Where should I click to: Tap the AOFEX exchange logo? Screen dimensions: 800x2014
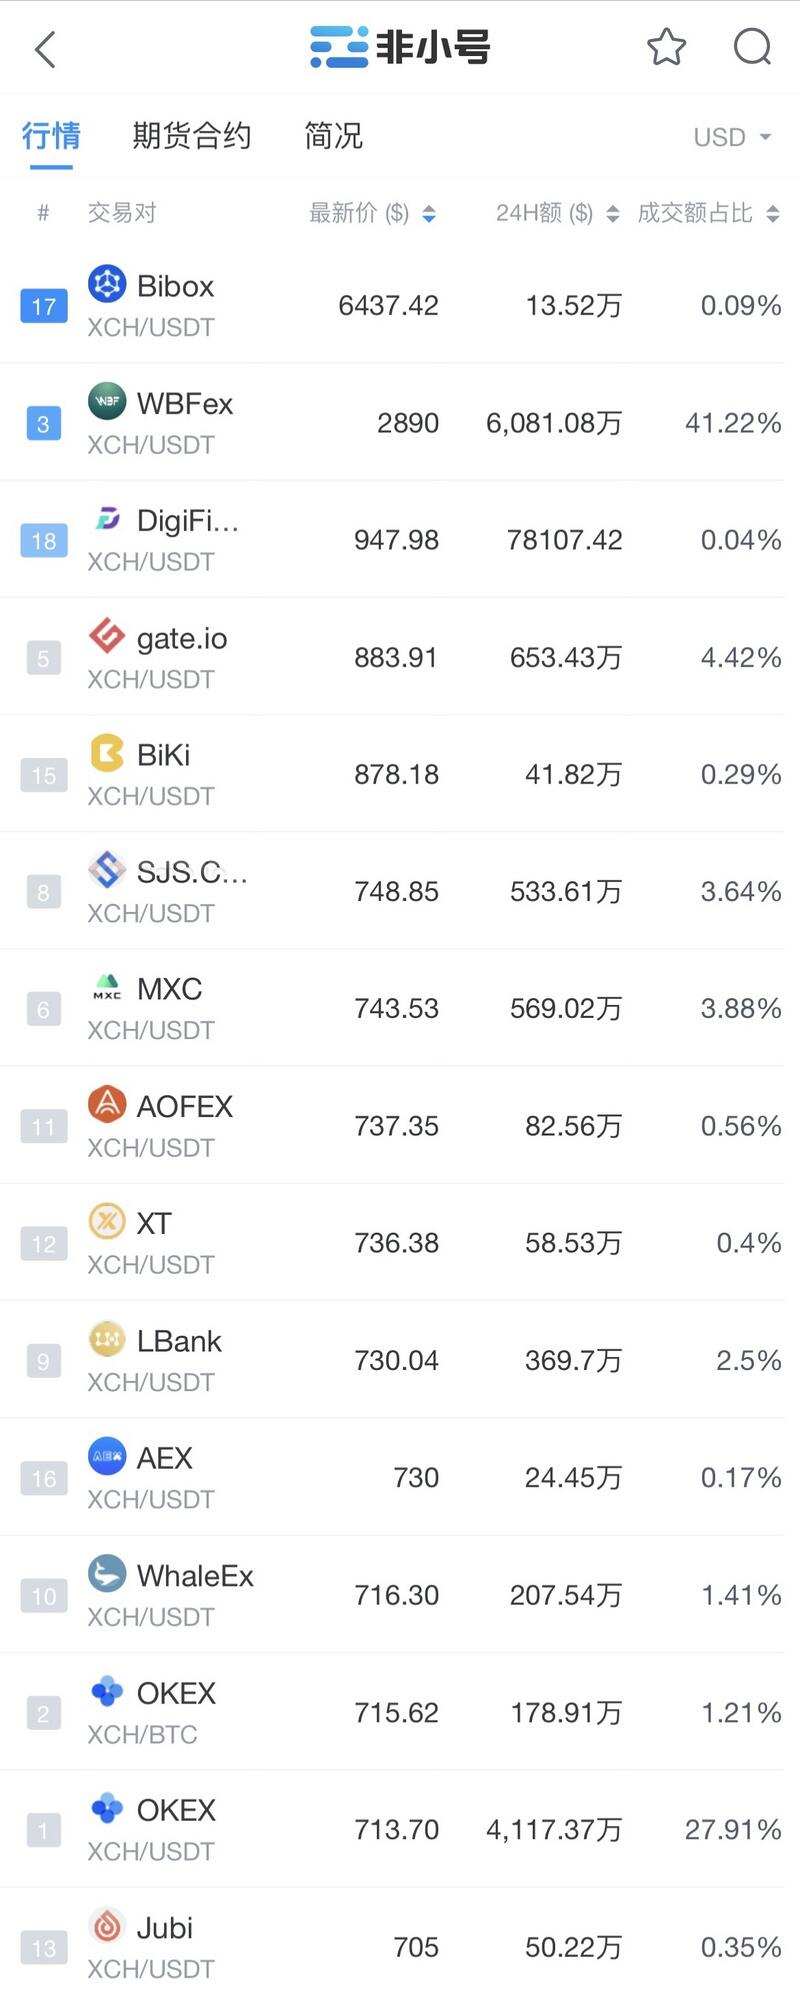[x=107, y=1104]
